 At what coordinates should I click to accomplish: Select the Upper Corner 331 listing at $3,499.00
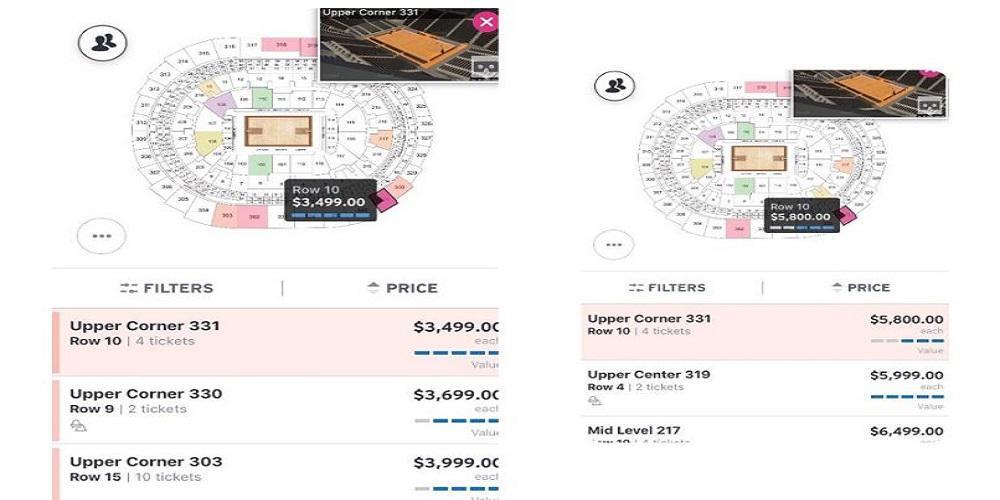tap(275, 341)
